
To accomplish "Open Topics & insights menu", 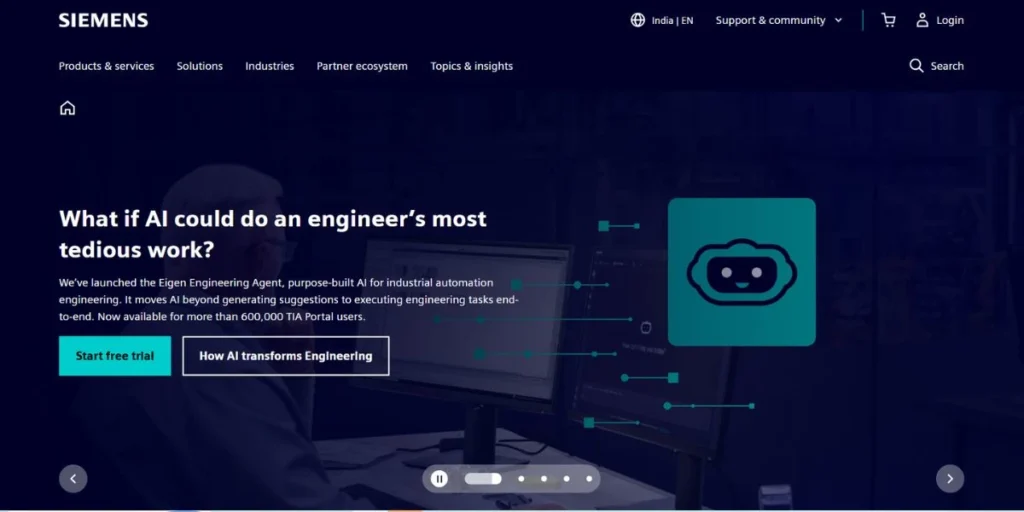I will 472,66.
